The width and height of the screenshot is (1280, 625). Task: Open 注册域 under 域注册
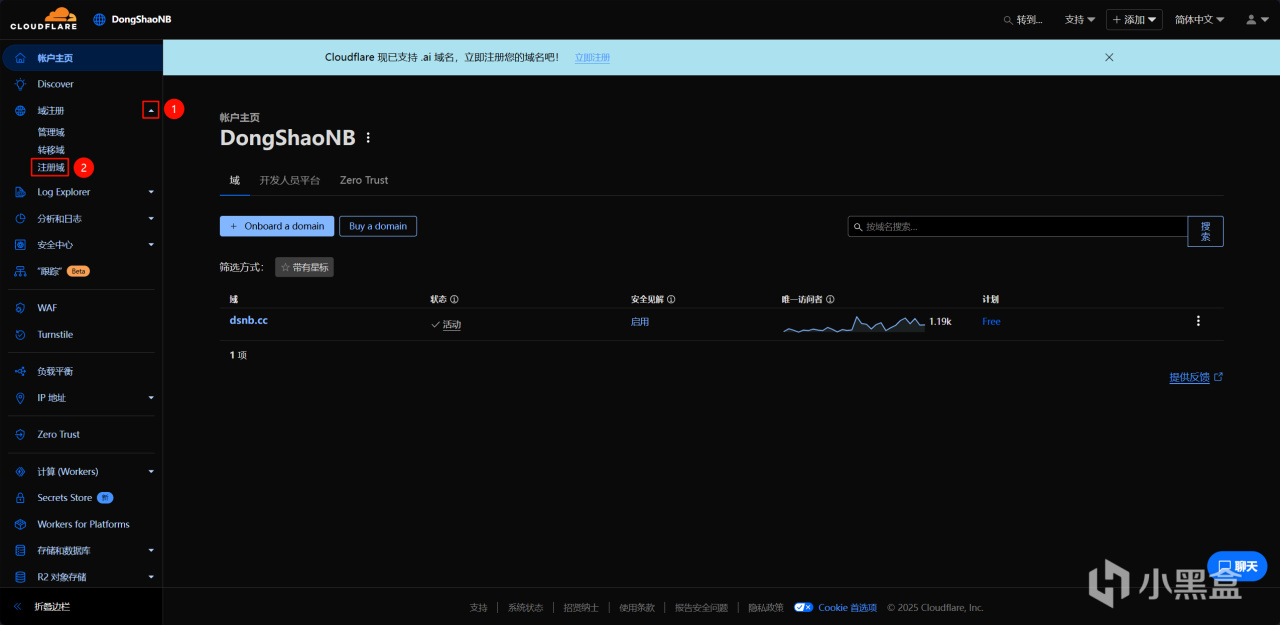tap(51, 168)
